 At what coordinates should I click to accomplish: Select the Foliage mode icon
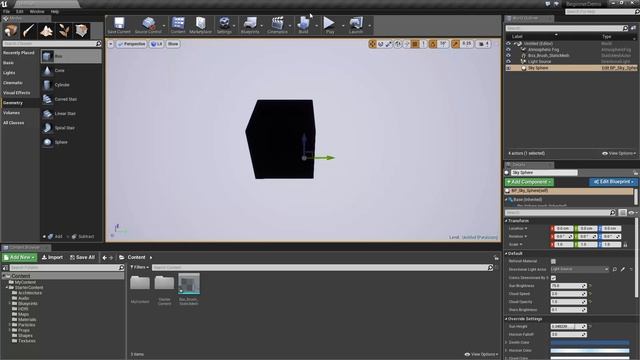(64, 31)
